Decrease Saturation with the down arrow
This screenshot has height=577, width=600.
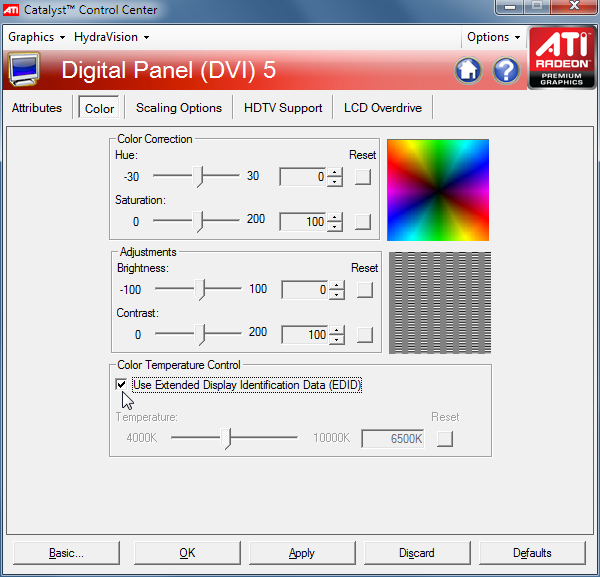(335, 226)
